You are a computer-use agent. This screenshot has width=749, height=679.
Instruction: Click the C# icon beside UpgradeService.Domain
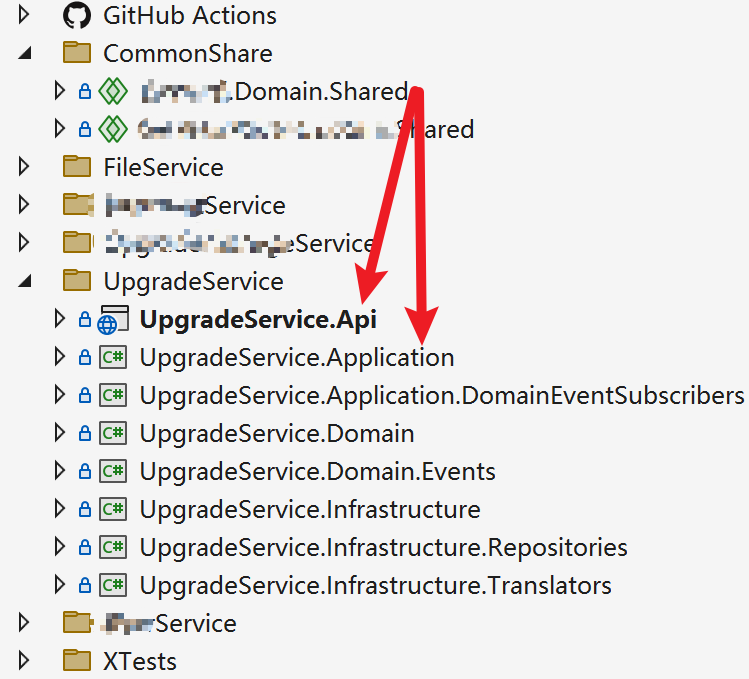pos(112,434)
